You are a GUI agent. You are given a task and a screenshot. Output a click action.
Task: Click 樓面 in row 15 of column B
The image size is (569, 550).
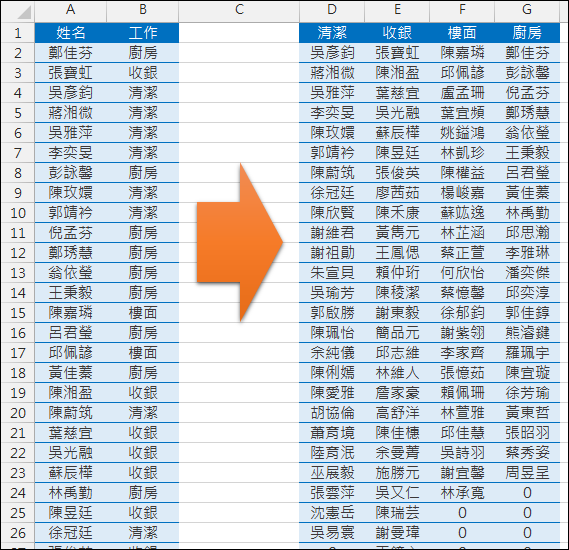tap(143, 313)
